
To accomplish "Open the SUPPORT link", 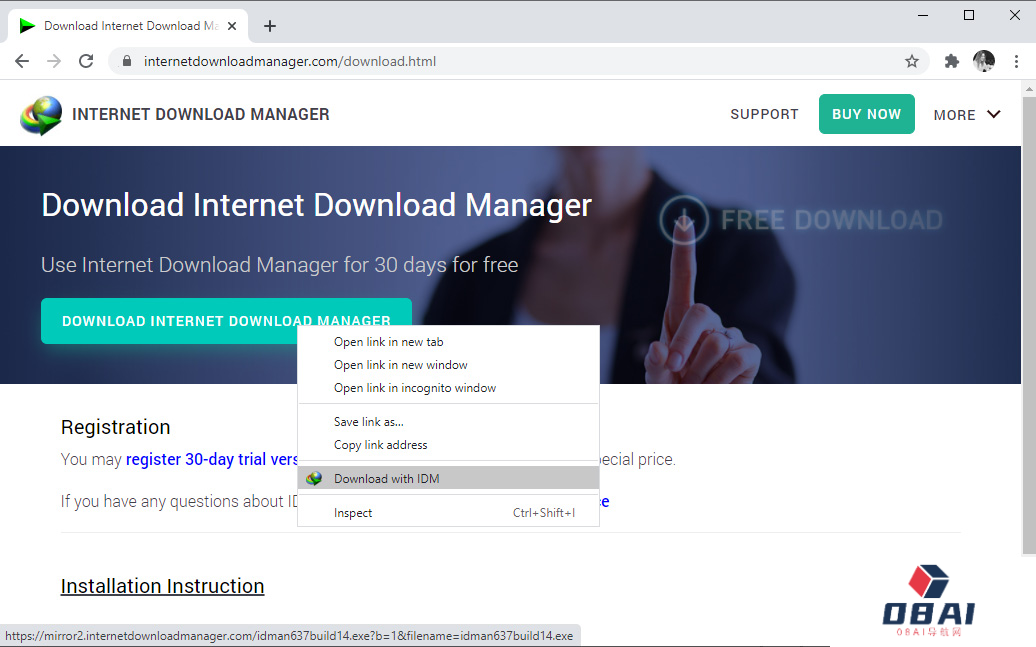I will [764, 114].
